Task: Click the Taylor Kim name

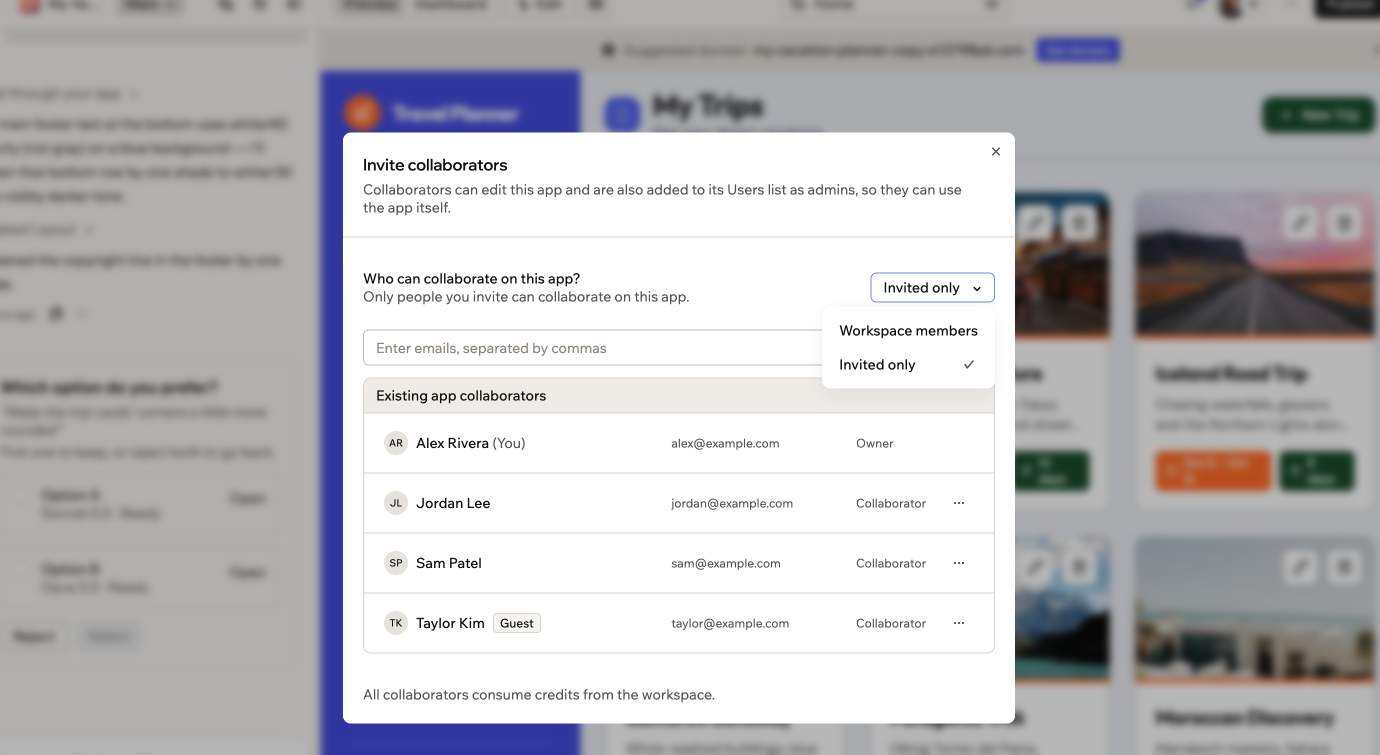Action: click(x=450, y=623)
